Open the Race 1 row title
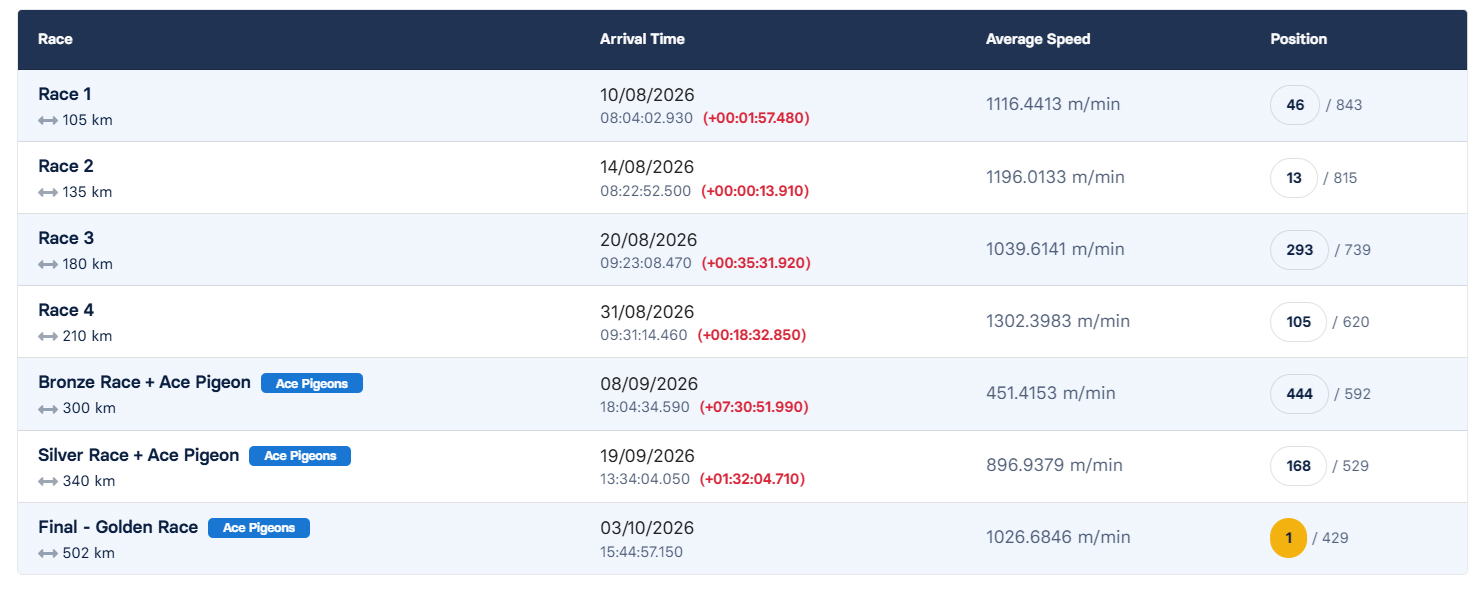 [65, 94]
